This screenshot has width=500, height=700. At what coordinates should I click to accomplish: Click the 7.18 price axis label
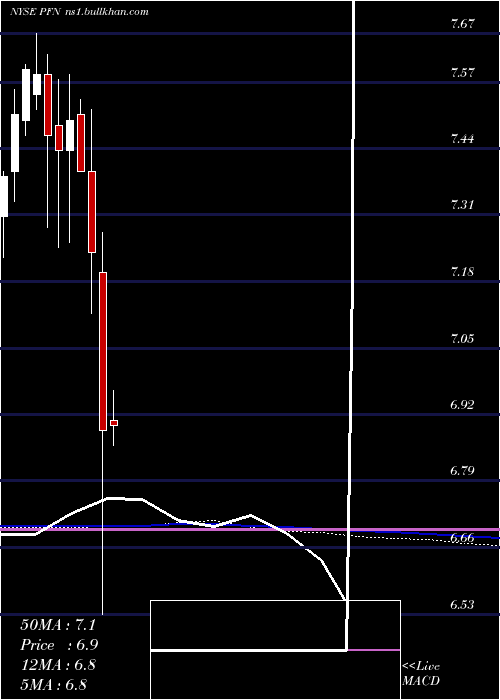coord(462,272)
